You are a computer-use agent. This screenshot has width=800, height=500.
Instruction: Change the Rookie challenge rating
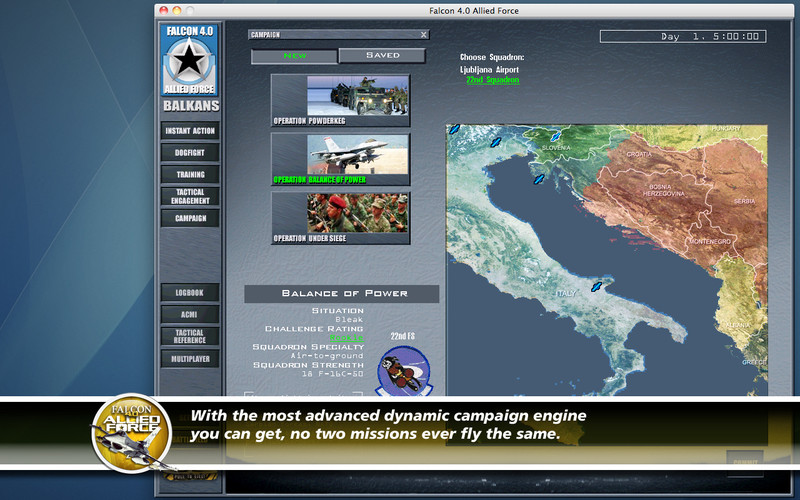pos(346,338)
